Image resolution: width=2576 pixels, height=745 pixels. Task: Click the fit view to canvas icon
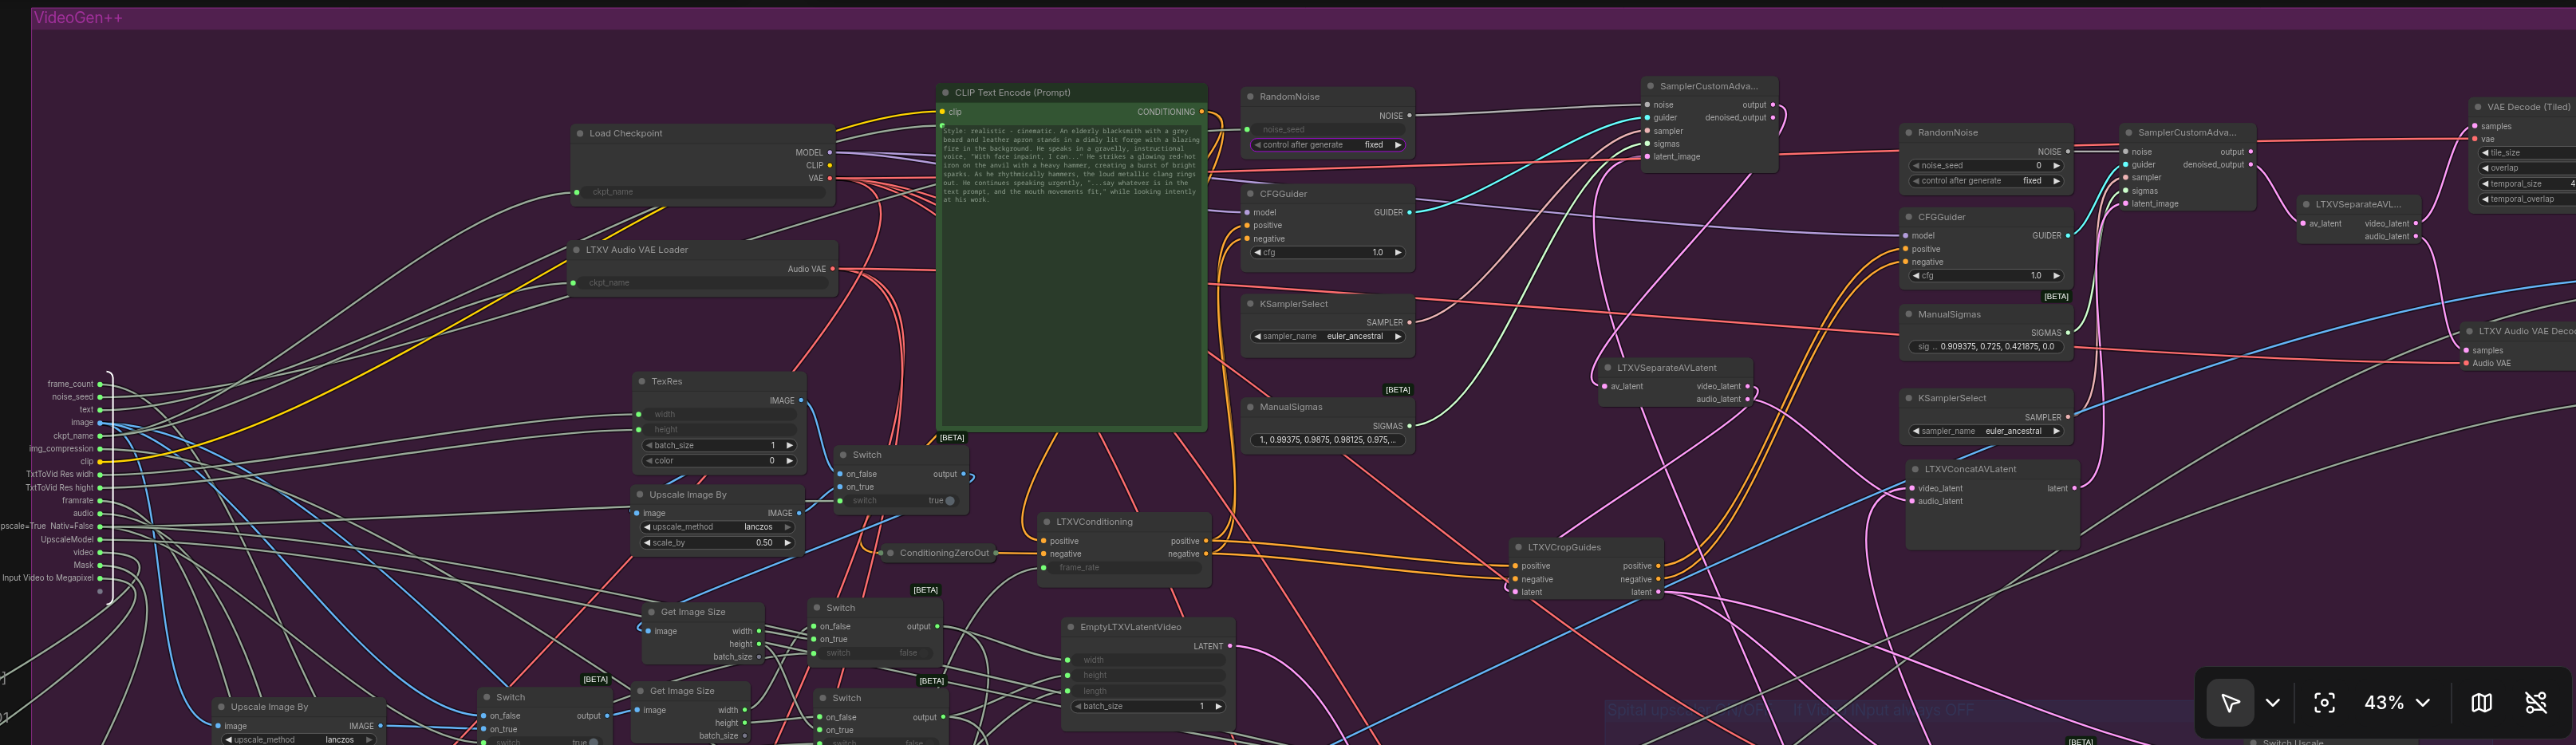tap(2324, 703)
